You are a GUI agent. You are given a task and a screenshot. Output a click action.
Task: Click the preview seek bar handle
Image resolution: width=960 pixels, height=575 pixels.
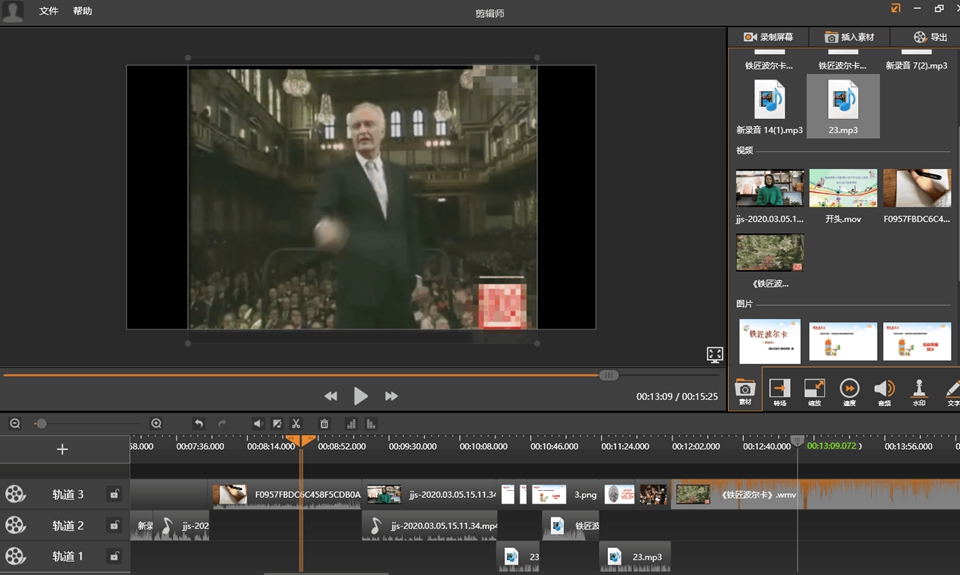click(x=608, y=375)
